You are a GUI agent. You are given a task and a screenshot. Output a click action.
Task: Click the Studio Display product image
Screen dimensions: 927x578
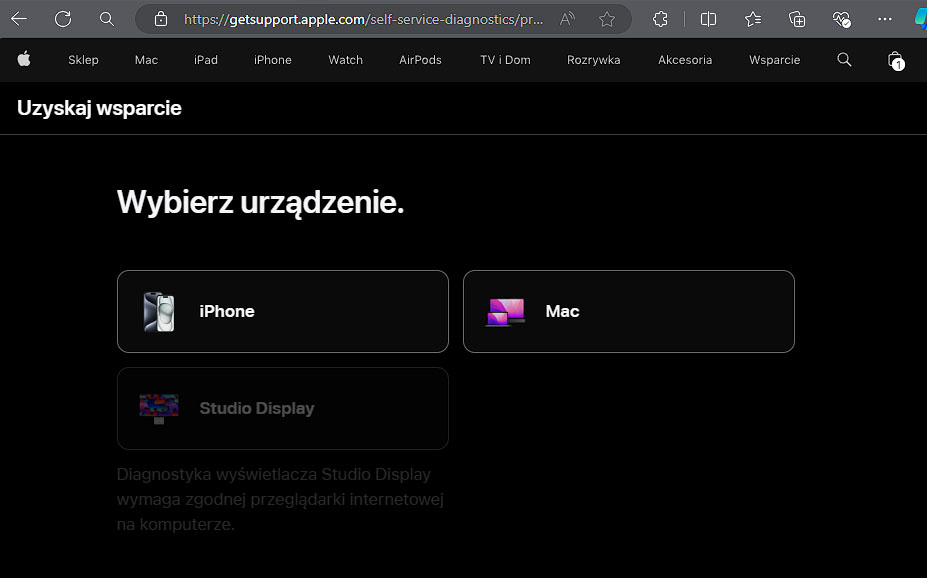[159, 408]
